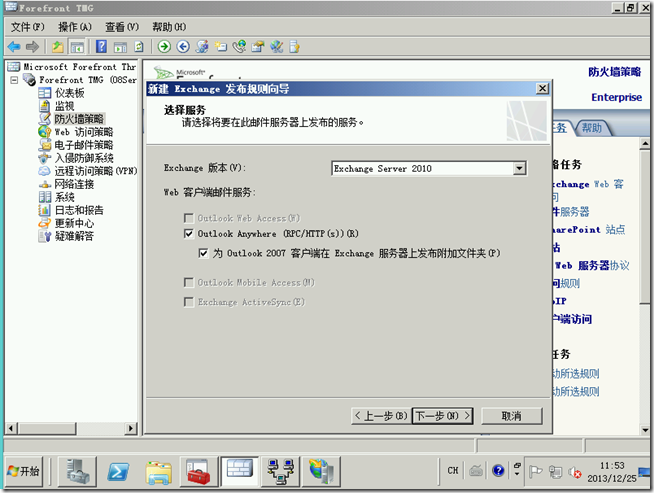Click the blue help icon in system tray
Image resolution: width=654 pixels, height=493 pixels.
pyautogui.click(x=498, y=470)
